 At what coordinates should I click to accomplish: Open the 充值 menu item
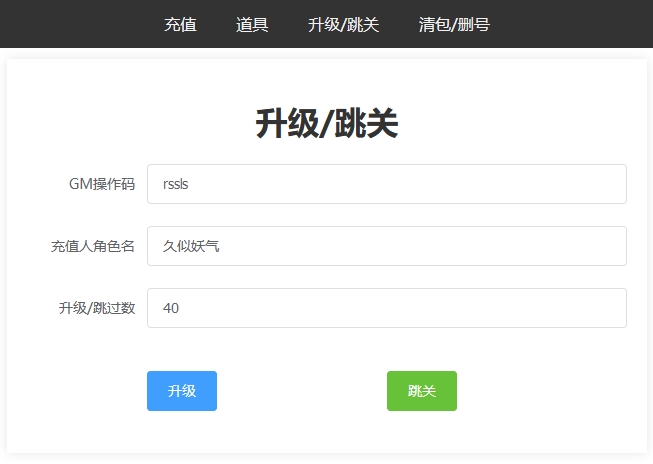(180, 25)
